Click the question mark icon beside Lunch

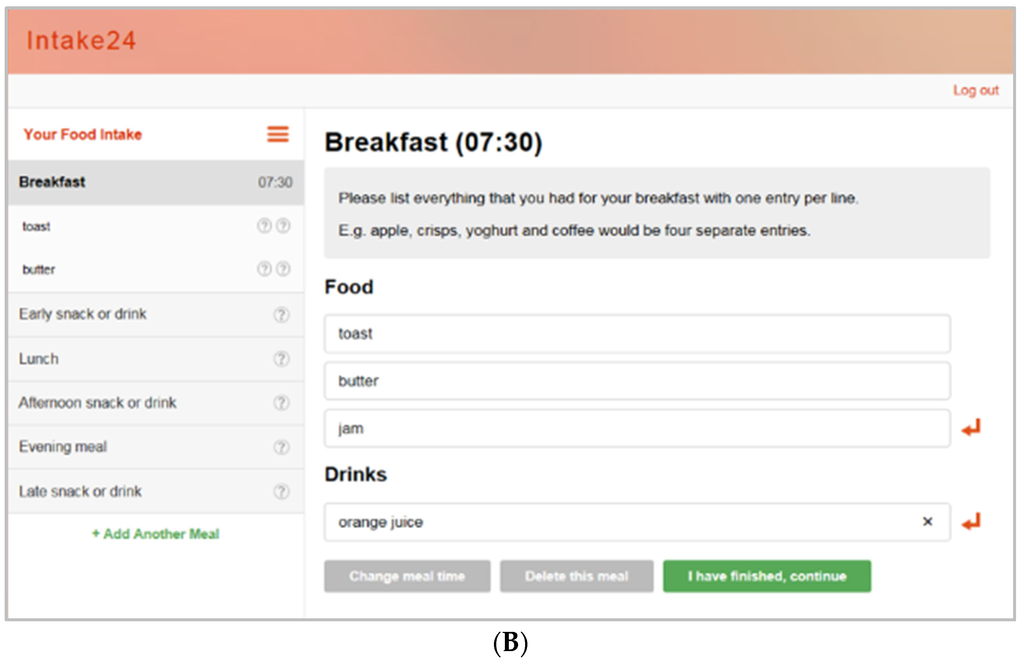point(281,359)
